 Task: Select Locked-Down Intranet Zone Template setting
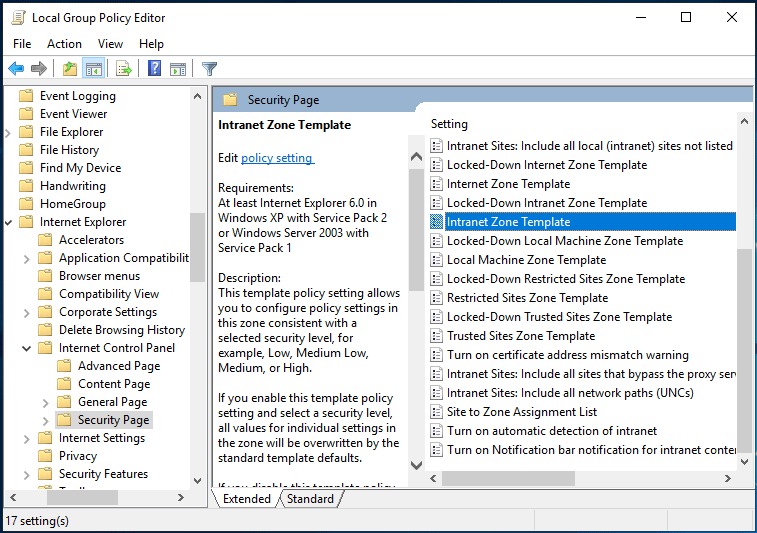click(x=547, y=203)
